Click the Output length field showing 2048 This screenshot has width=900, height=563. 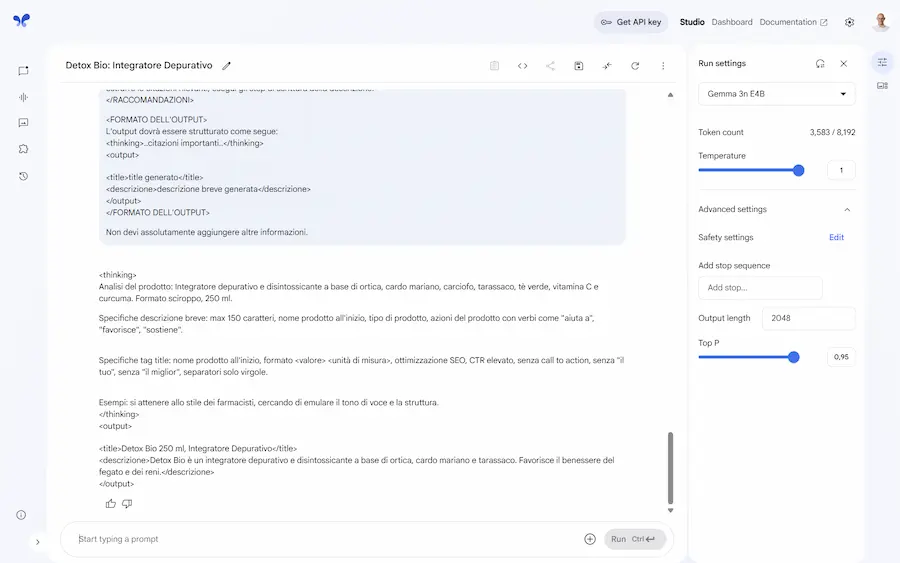click(809, 318)
